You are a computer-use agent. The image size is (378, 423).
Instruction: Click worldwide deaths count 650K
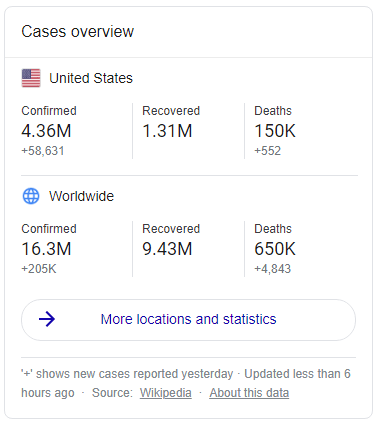tap(275, 249)
